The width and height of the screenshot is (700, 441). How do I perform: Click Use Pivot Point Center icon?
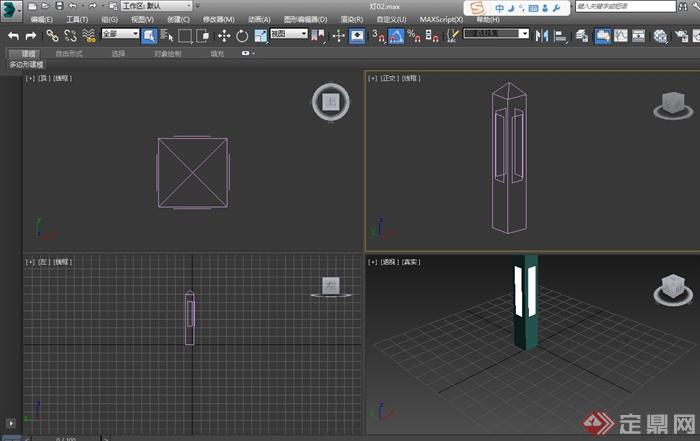coord(318,36)
